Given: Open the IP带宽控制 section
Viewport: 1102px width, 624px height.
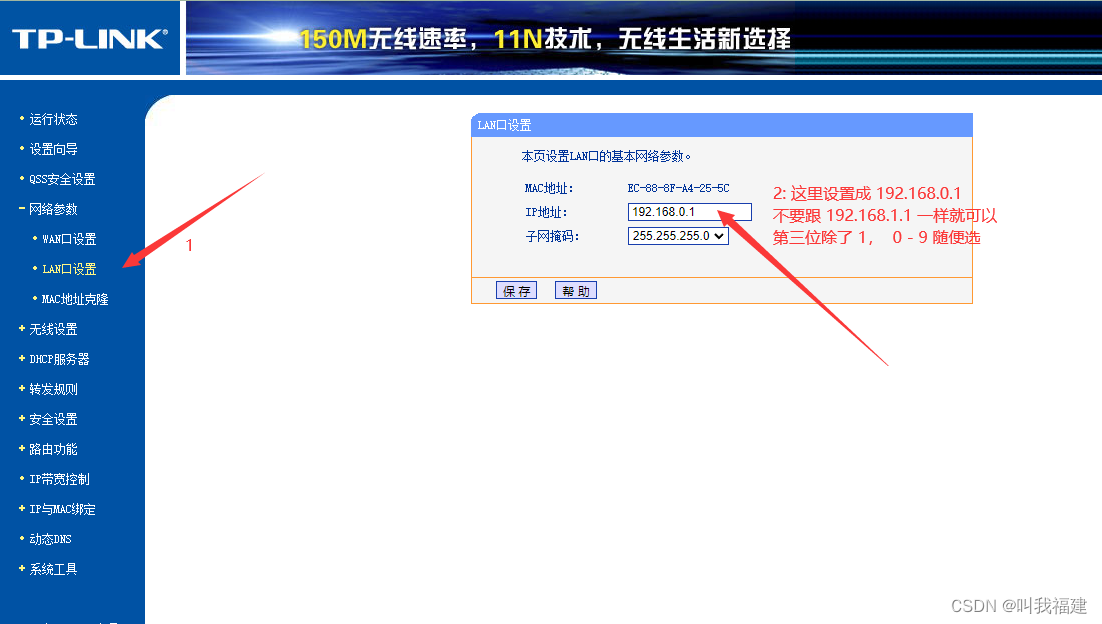Looking at the screenshot, I should (x=59, y=479).
